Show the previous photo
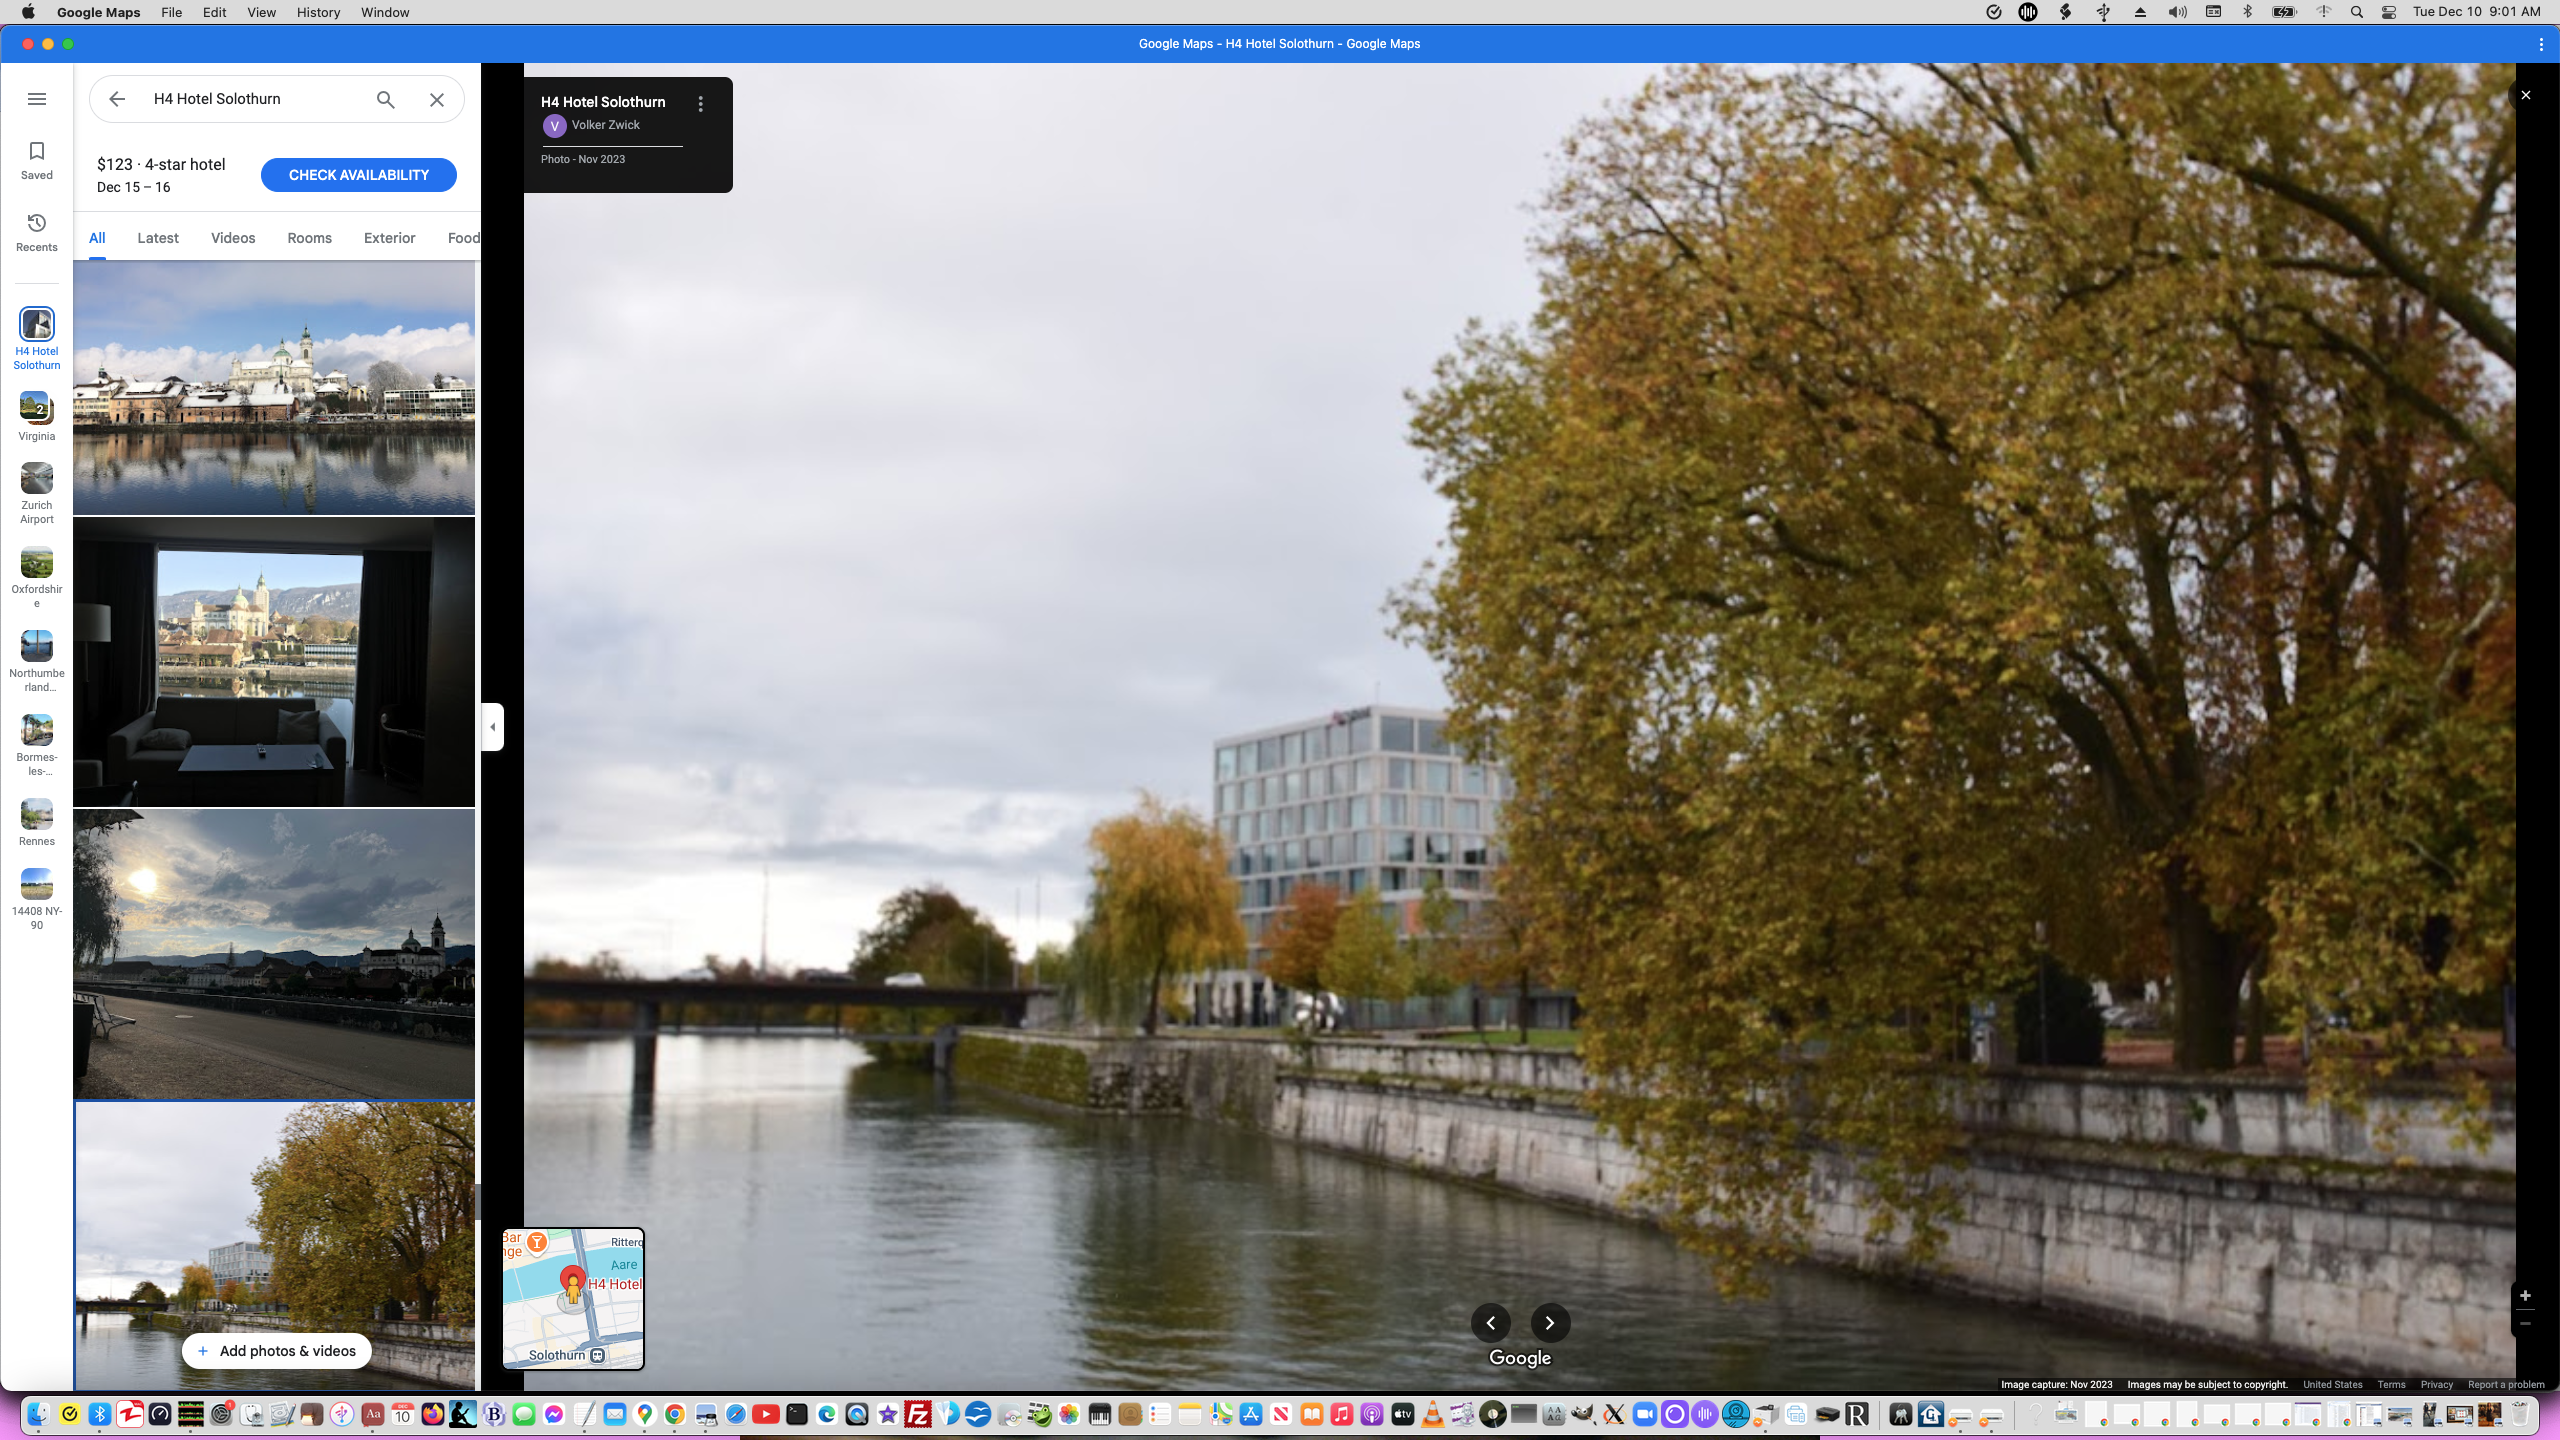The height and width of the screenshot is (1440, 2560). tap(1491, 1323)
